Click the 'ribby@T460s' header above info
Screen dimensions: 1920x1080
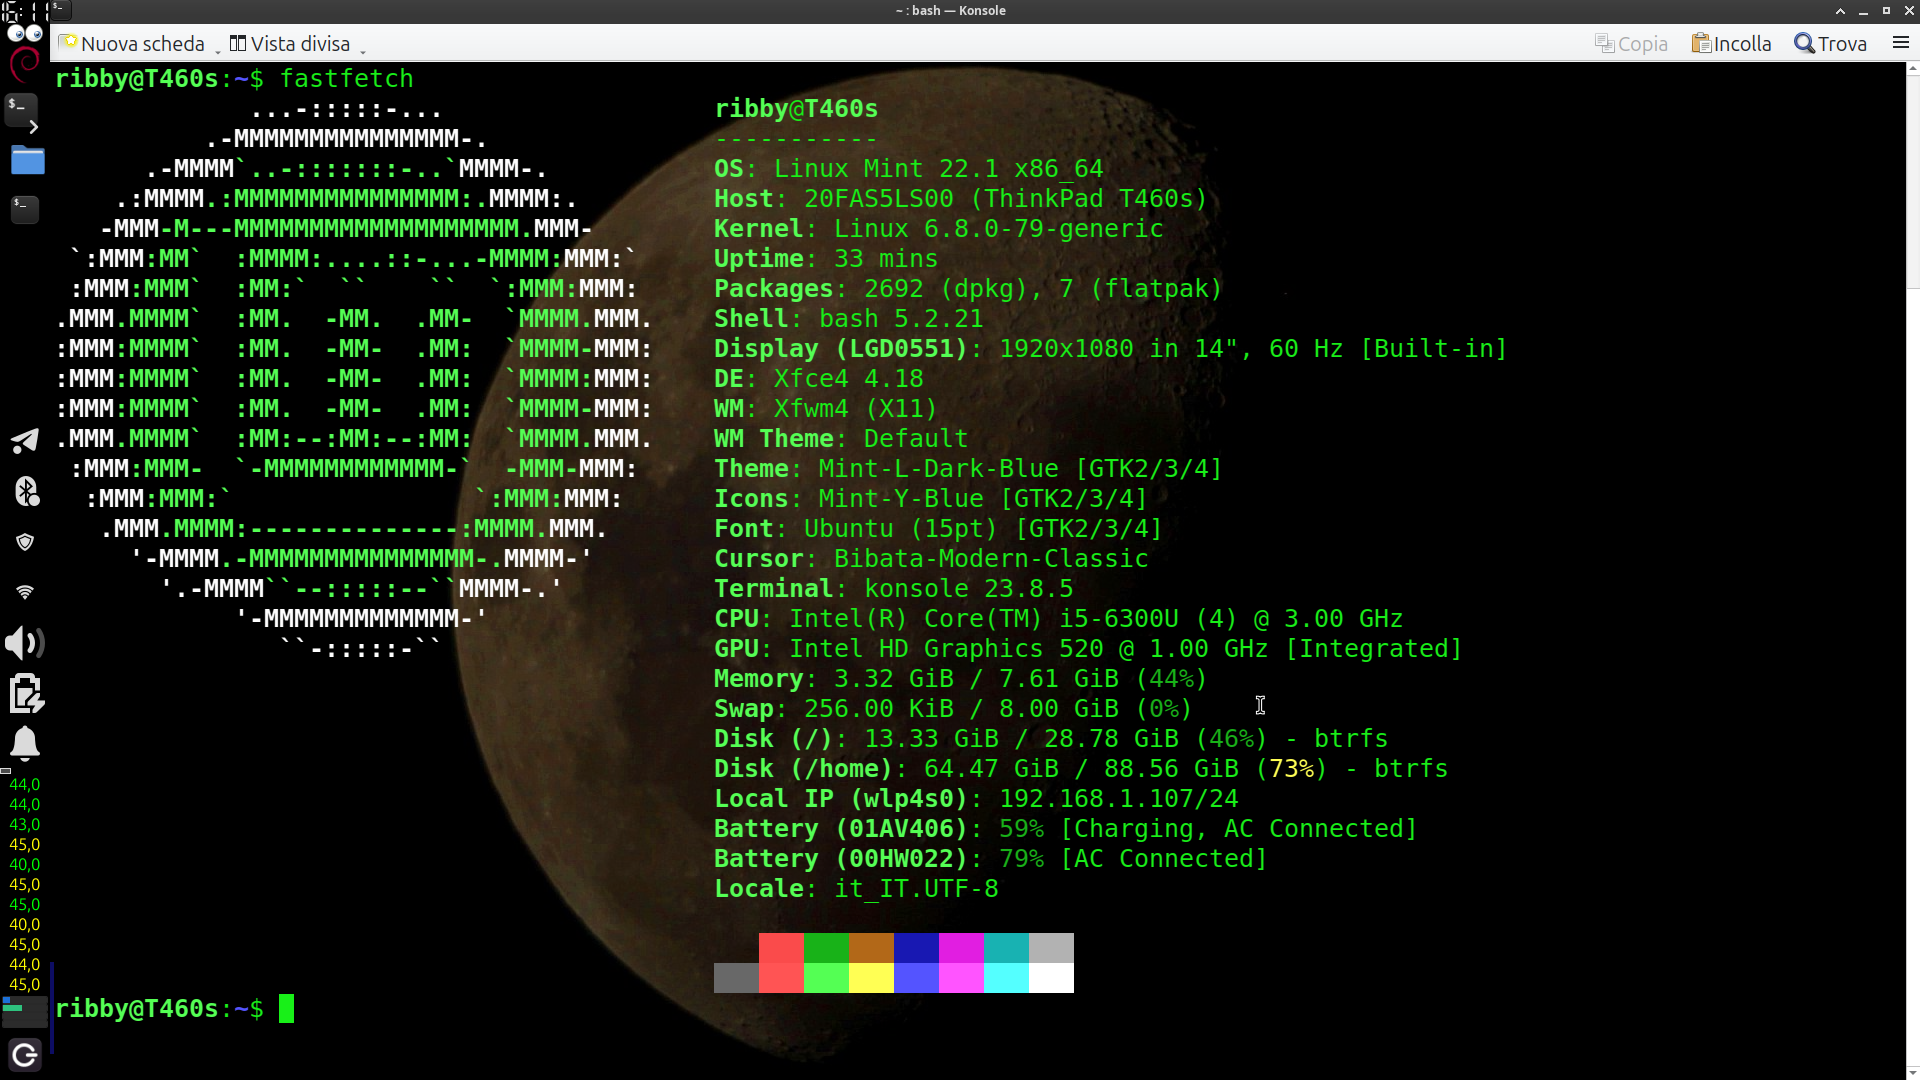(796, 108)
